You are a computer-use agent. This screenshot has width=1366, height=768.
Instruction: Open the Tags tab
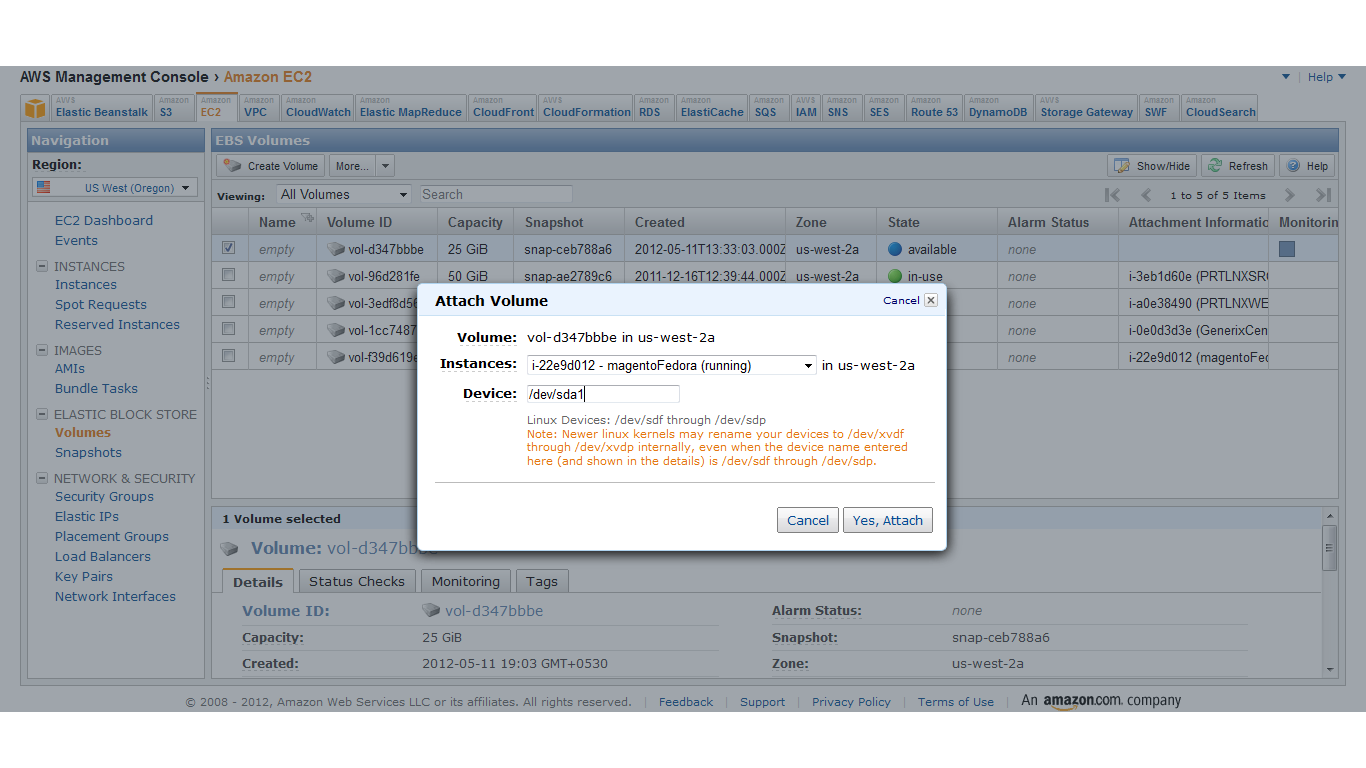point(542,582)
